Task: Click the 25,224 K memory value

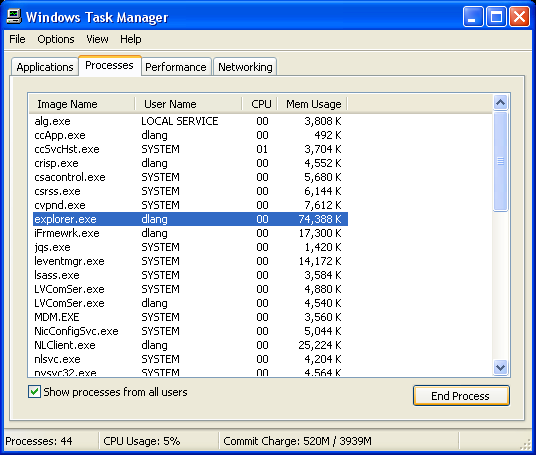Action: pyautogui.click(x=320, y=345)
